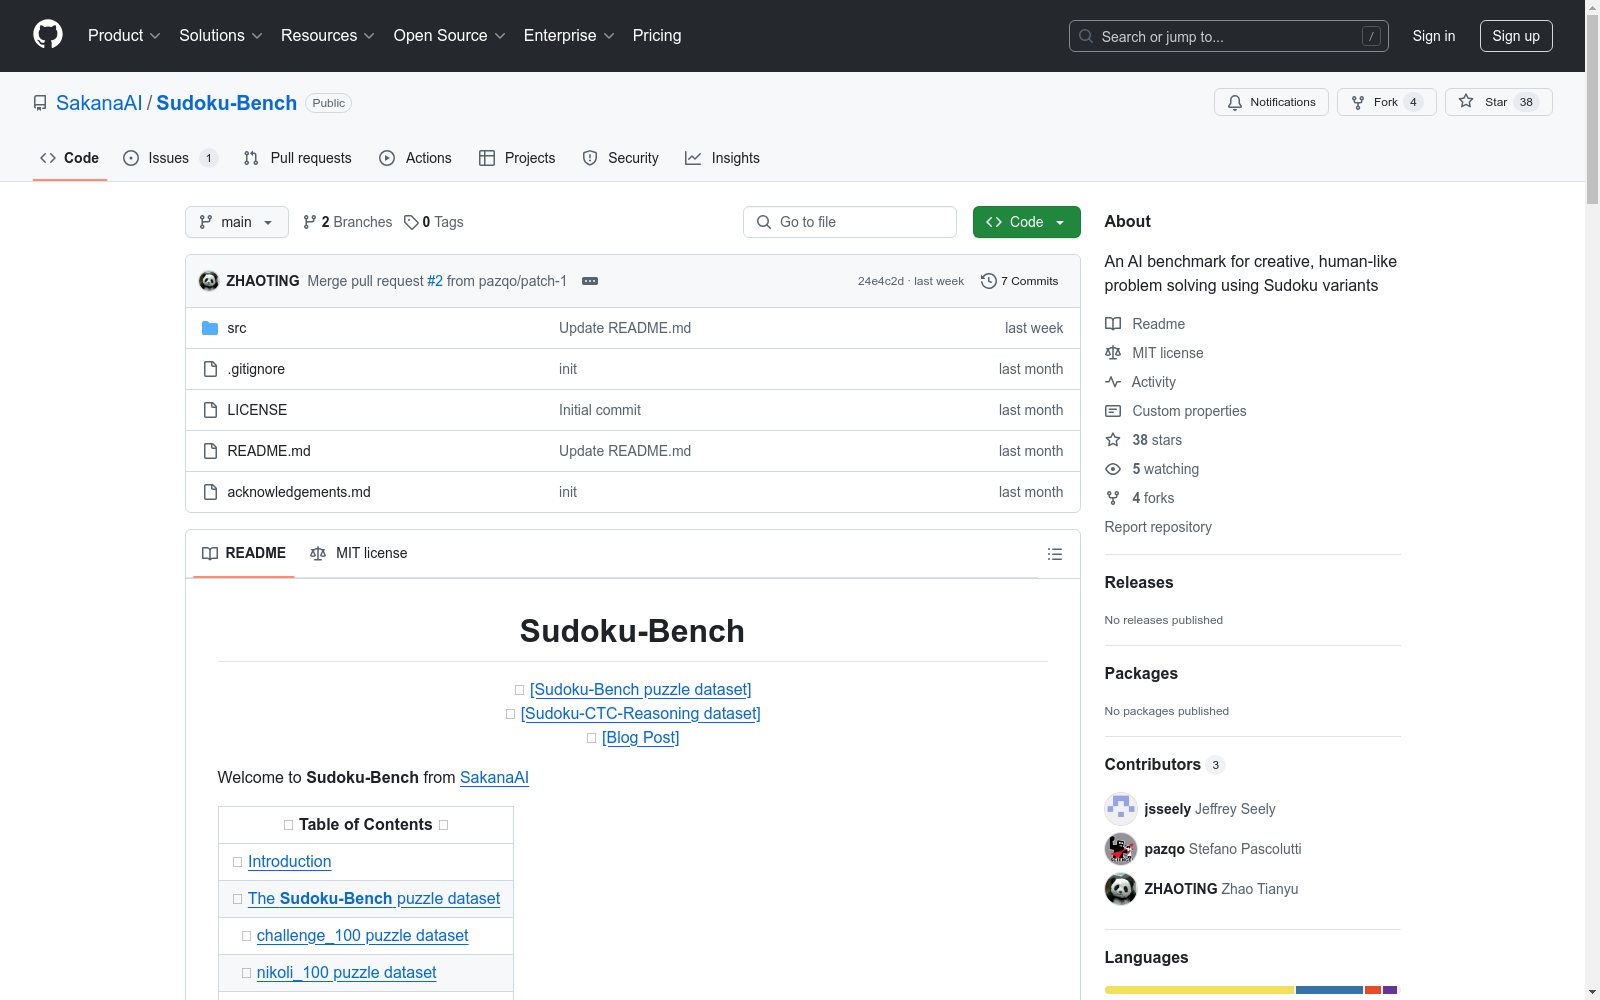Click the .gitignore file icon

coord(210,369)
